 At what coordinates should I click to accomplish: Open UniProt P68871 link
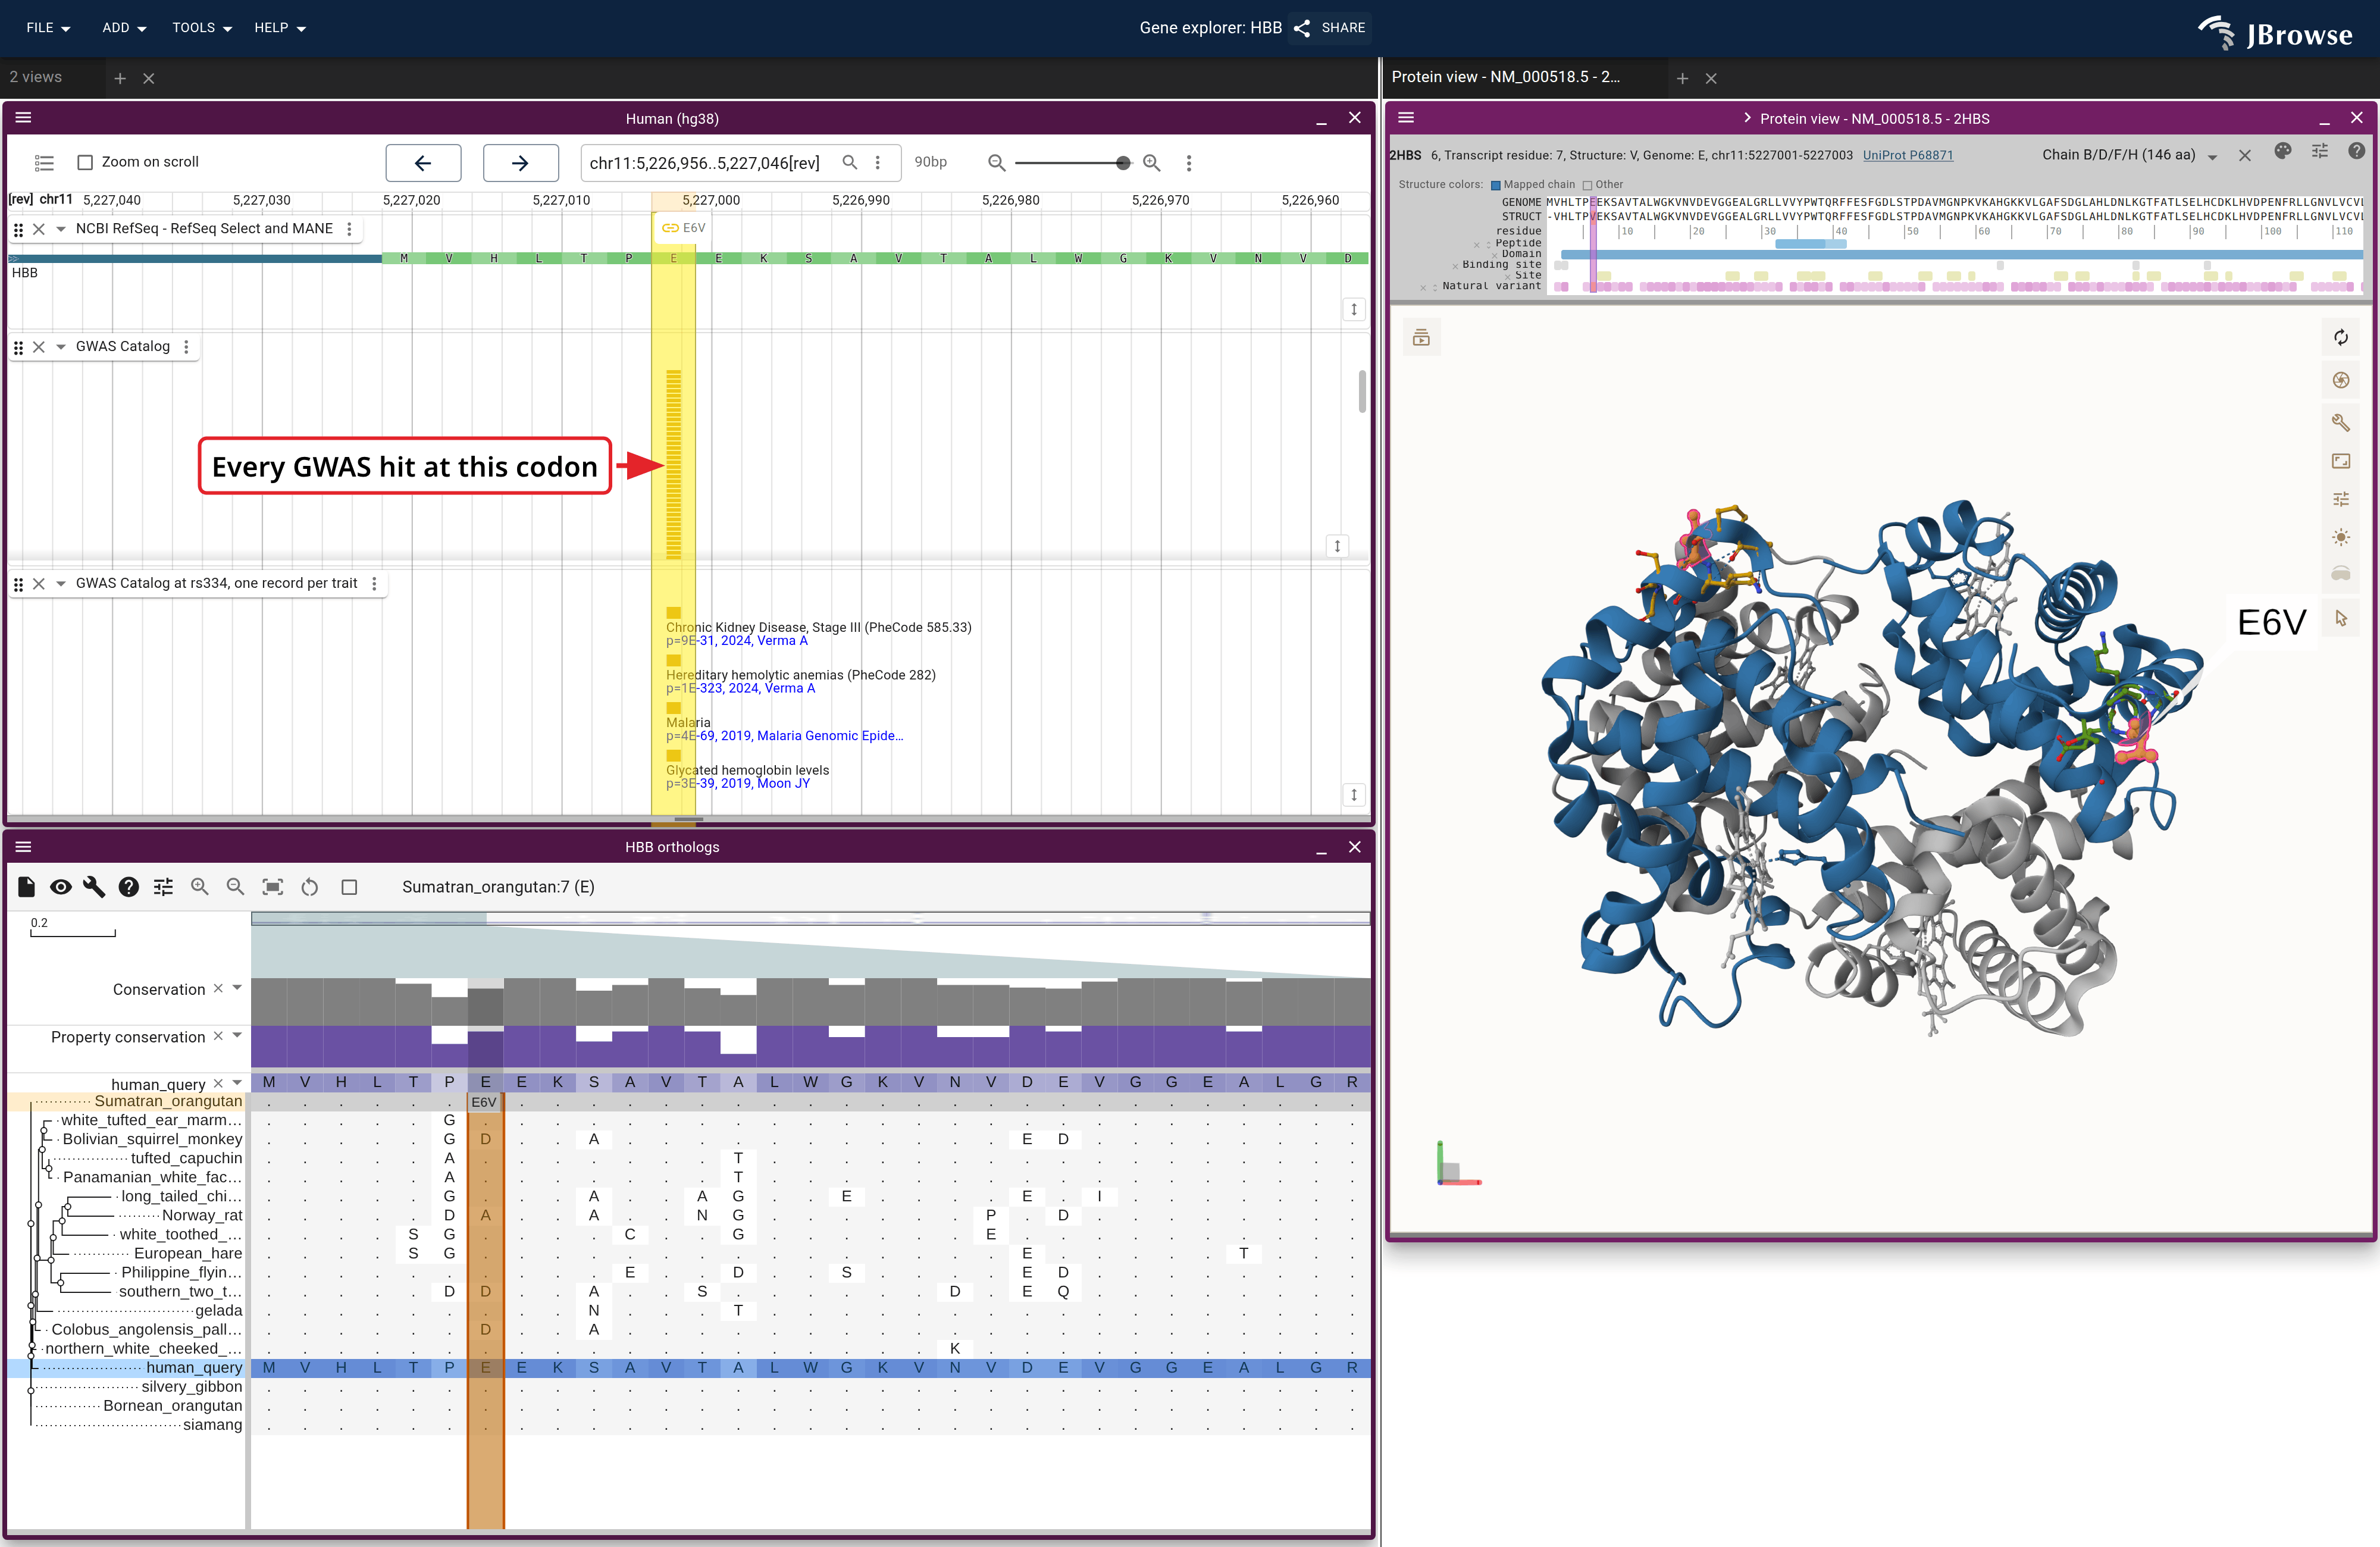[x=1907, y=156]
